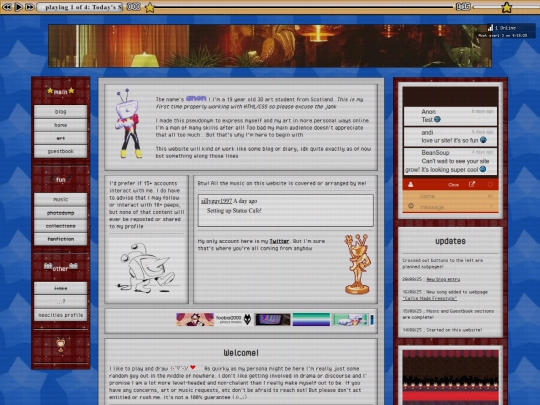This screenshot has width=540, height=405.
Task: Start playback with the play button
Action: click(x=19, y=7)
